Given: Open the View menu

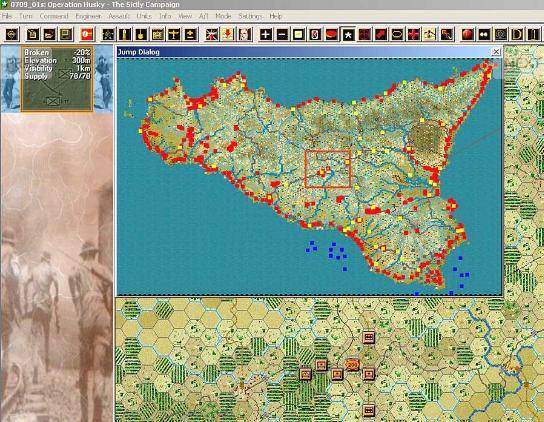Looking at the screenshot, I should coord(185,16).
